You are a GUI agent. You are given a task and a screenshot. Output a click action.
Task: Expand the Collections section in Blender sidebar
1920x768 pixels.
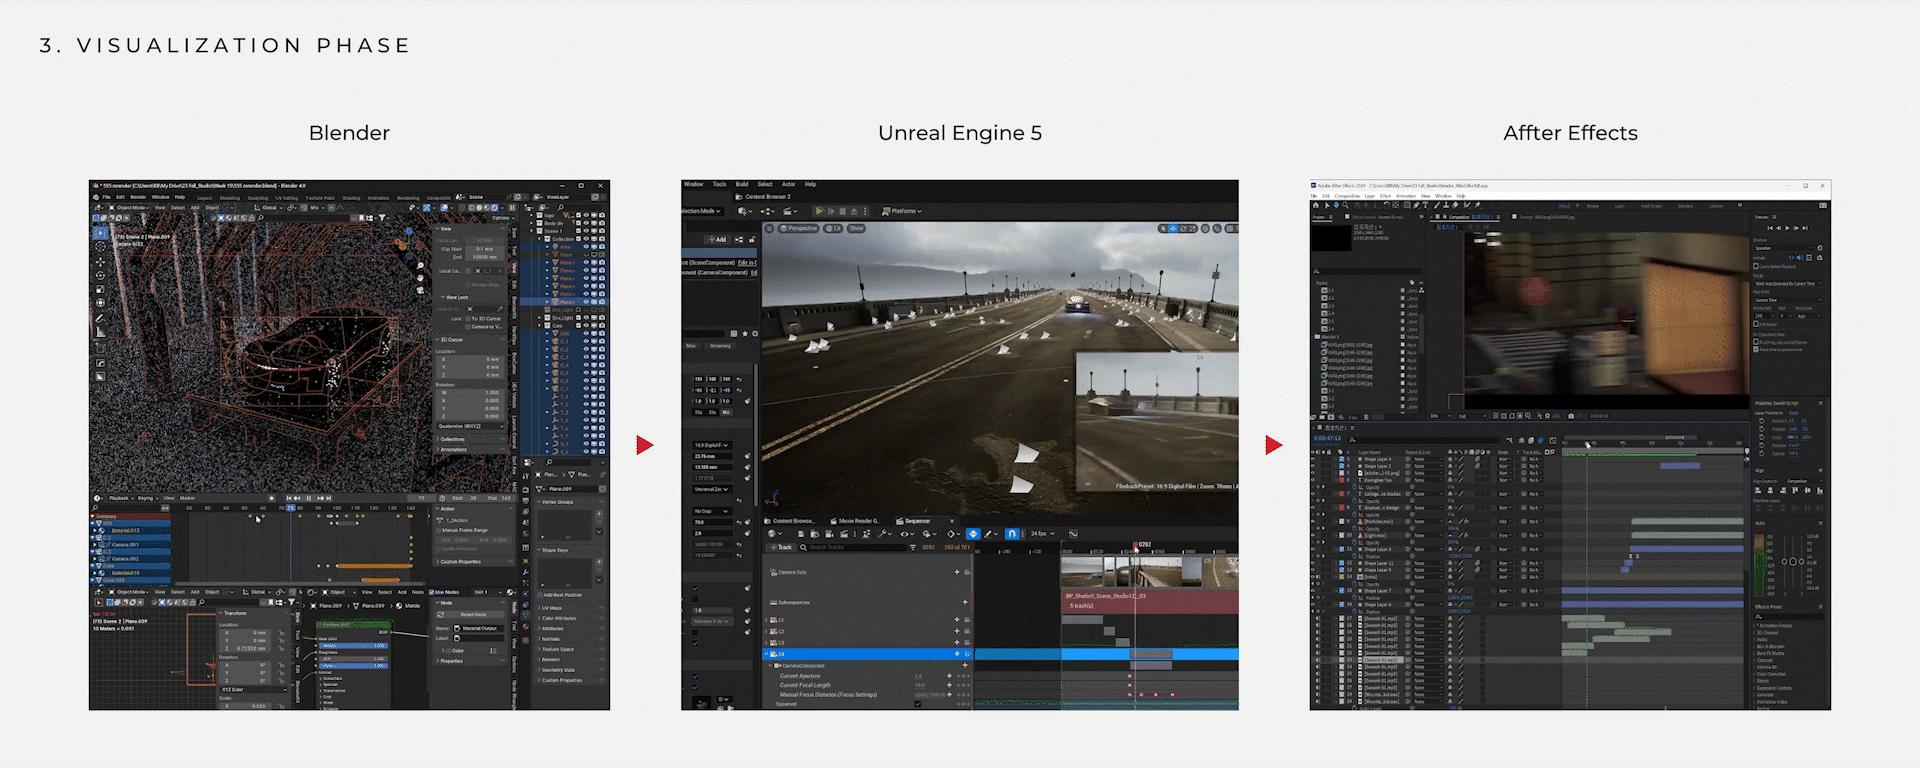[452, 439]
